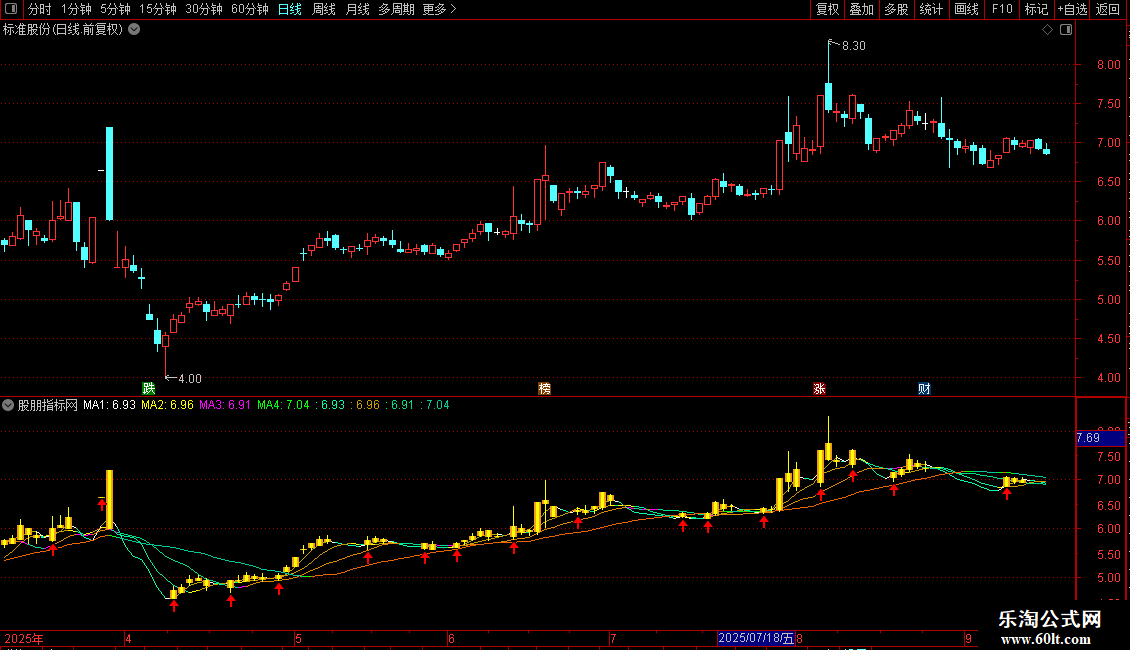Click the 统计 statistics button
1130x650 pixels.
point(931,9)
